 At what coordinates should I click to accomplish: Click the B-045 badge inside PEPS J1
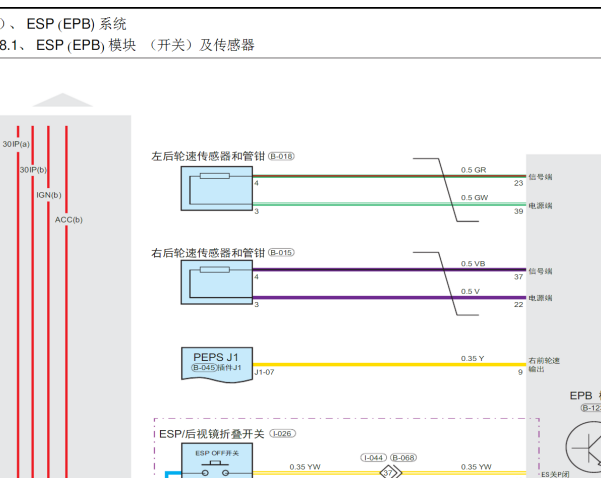pos(204,368)
